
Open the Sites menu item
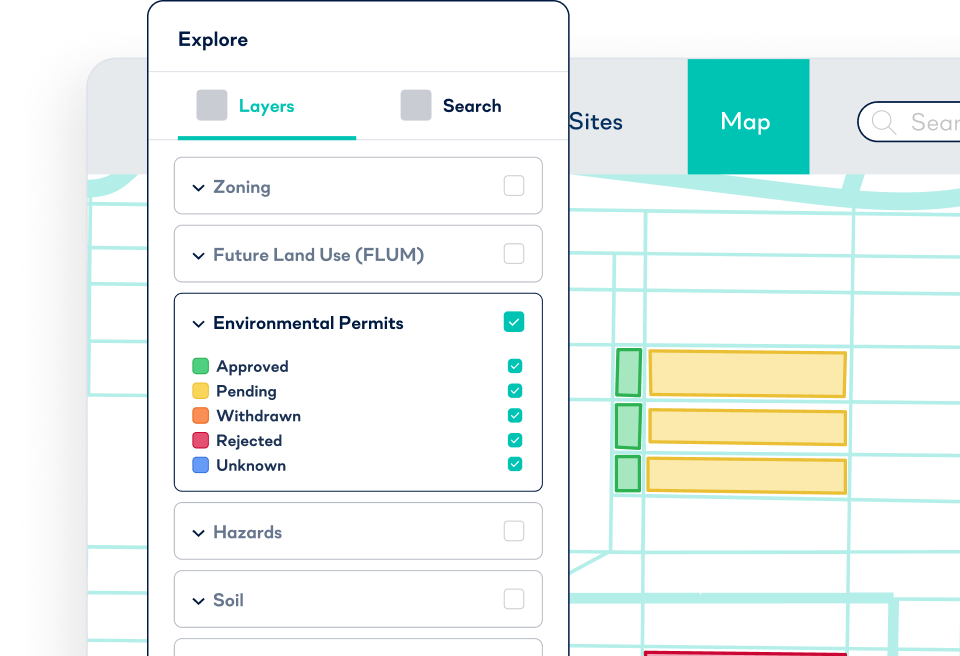595,121
